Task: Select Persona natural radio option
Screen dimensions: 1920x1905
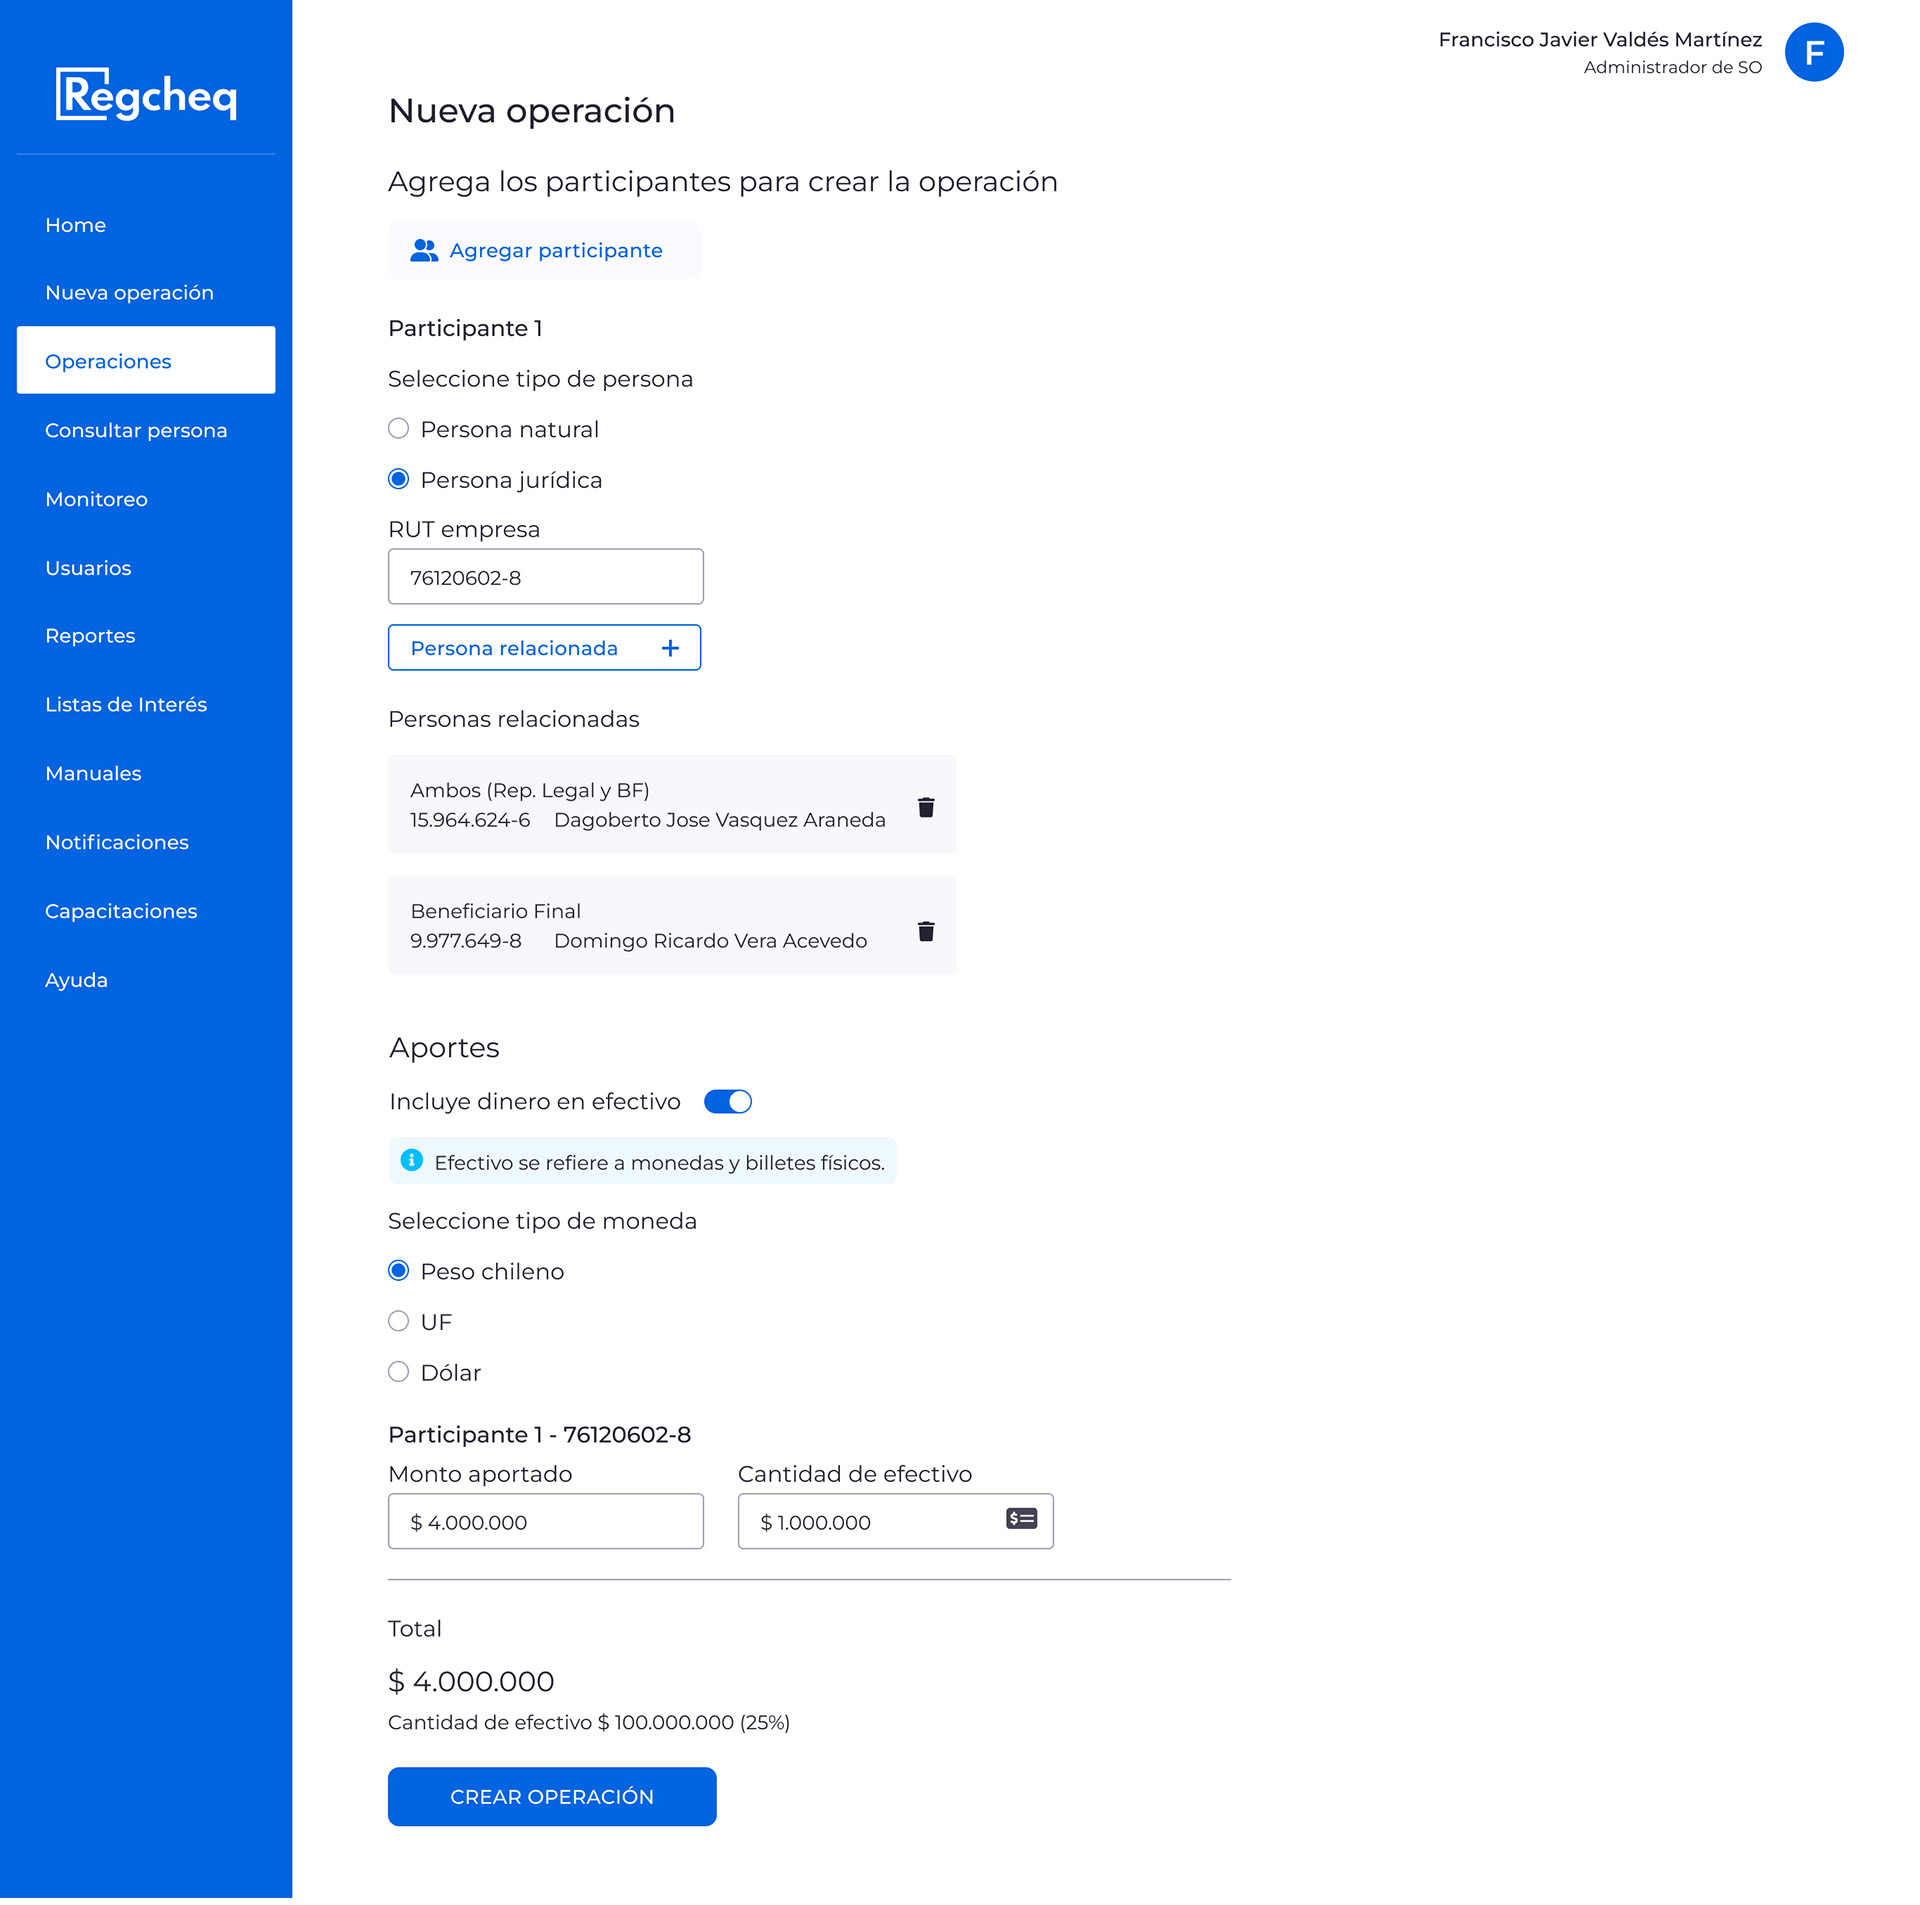Action: click(x=398, y=429)
